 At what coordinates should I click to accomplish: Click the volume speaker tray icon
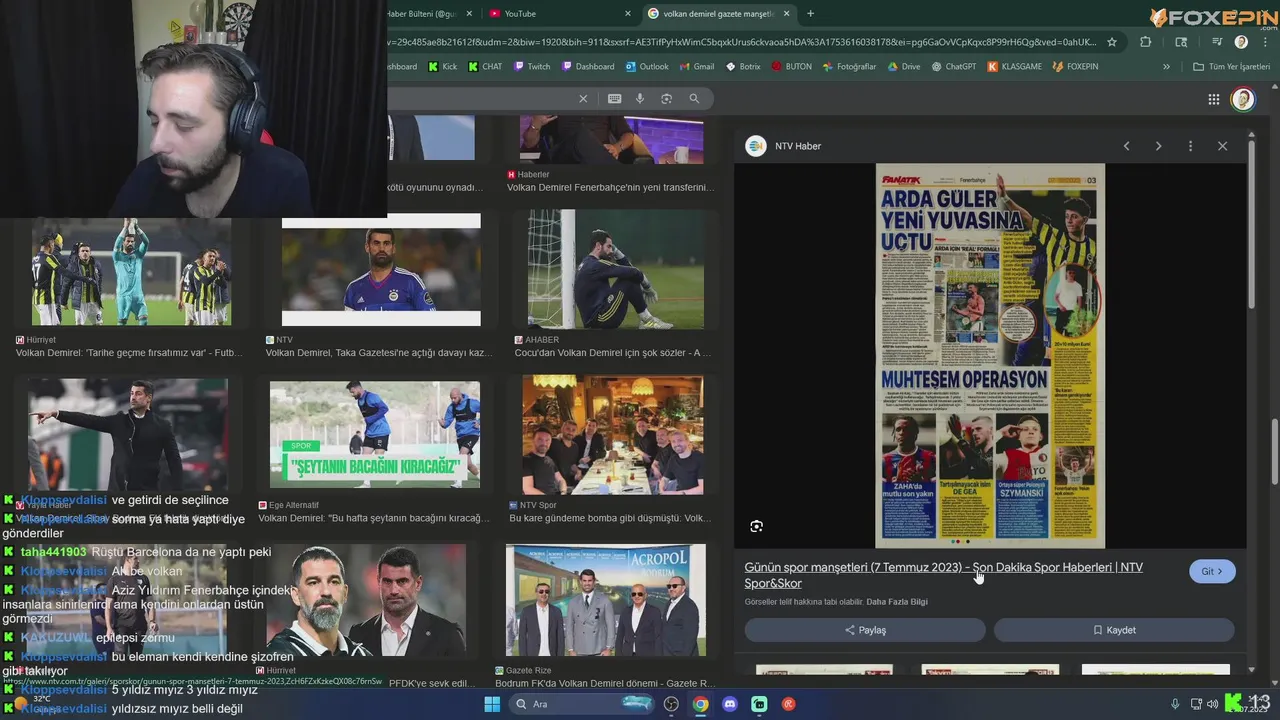click(x=1213, y=704)
